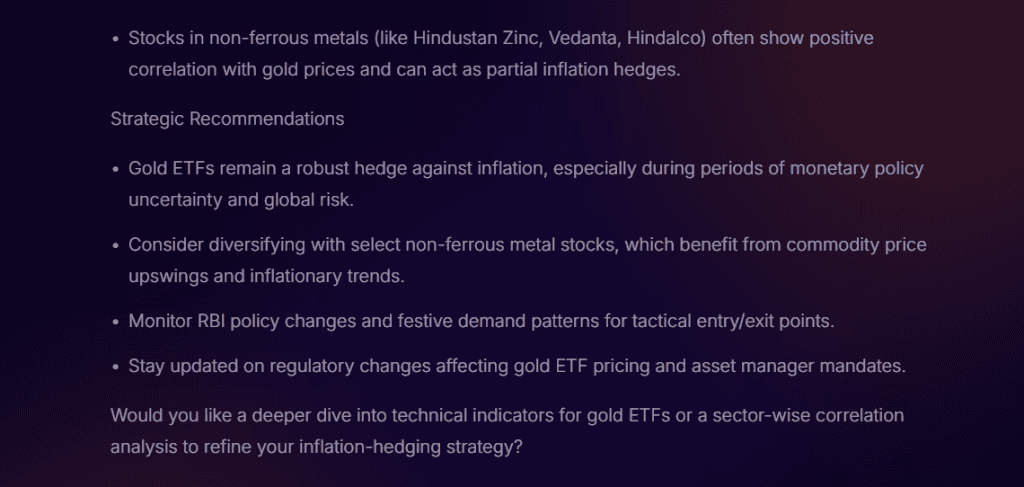1024x487 pixels.
Task: Click the line 'upswings and inflationary trends.'
Action: [266, 276]
